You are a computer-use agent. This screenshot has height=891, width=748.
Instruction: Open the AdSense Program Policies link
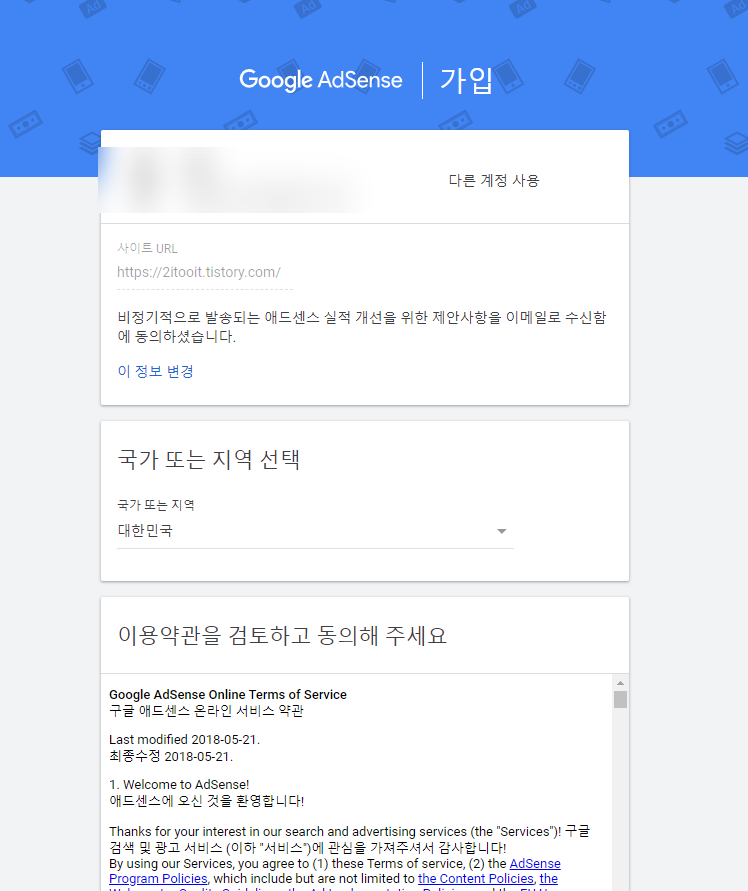click(334, 871)
